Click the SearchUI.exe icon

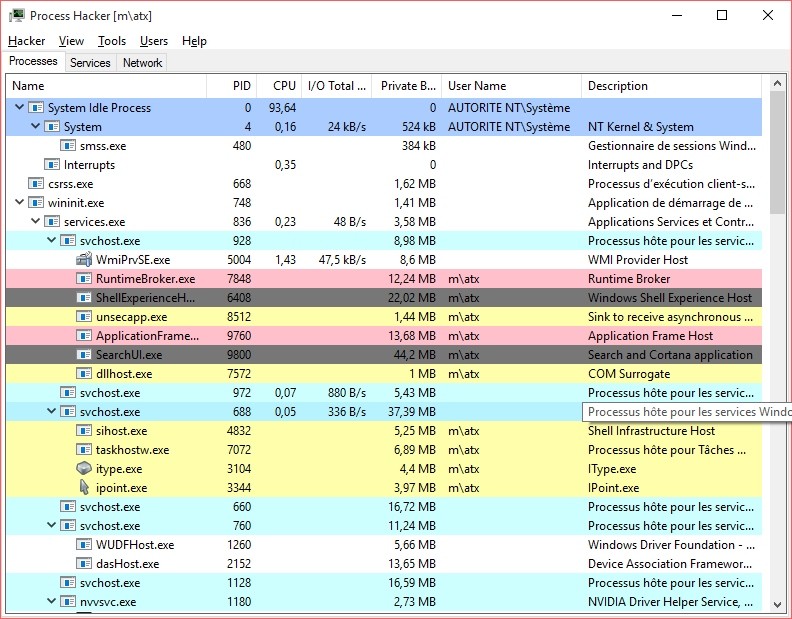83,355
